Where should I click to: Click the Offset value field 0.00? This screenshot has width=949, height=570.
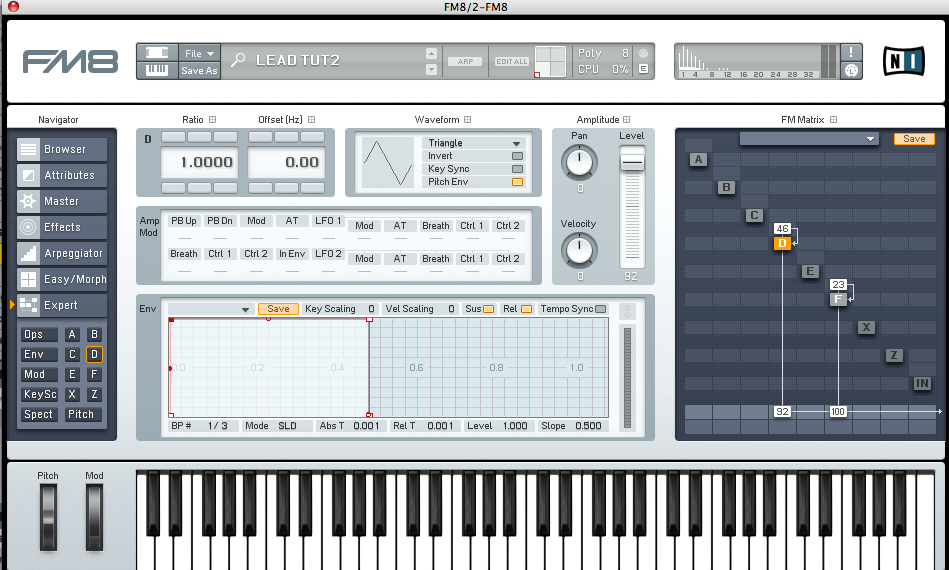[287, 162]
